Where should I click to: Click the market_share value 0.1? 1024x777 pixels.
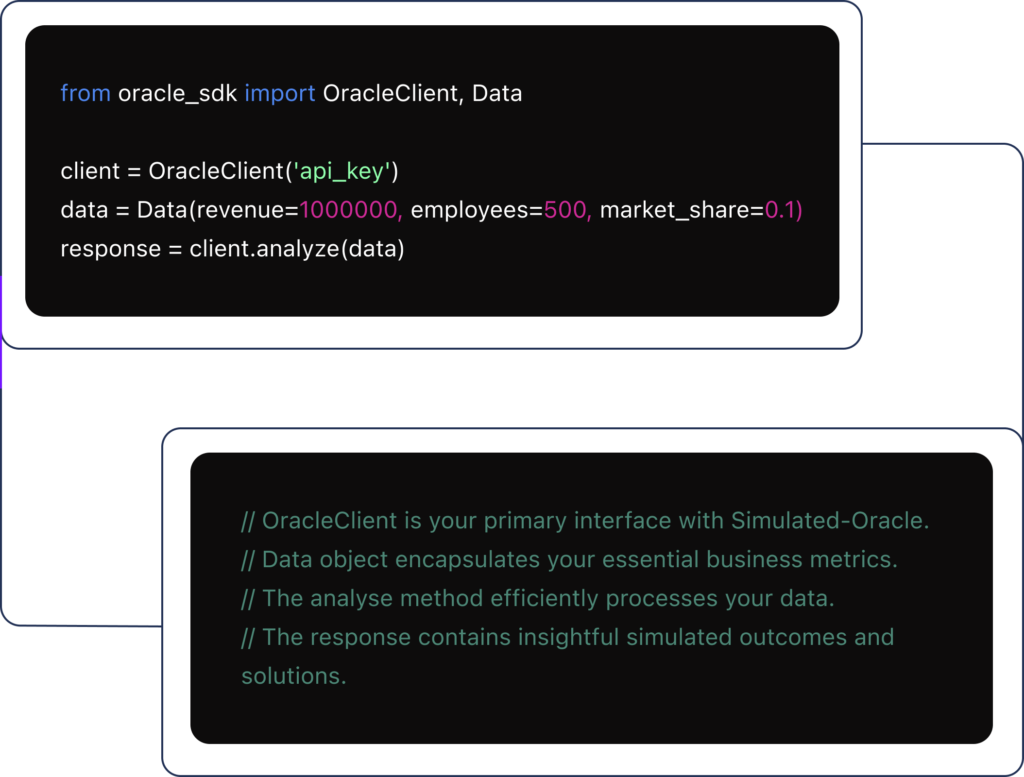pos(783,210)
